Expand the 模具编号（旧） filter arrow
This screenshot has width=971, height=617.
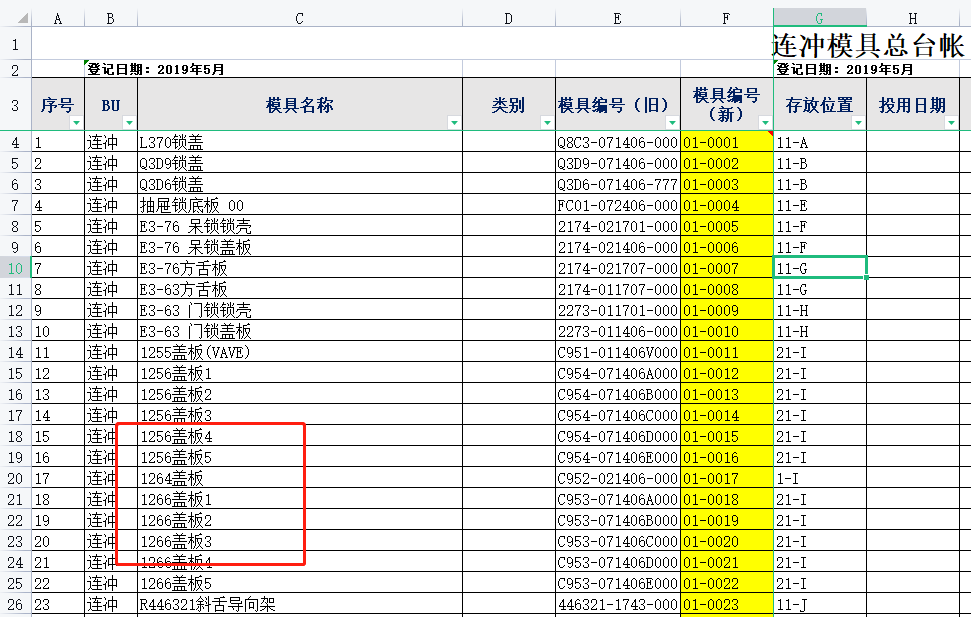pos(672,122)
